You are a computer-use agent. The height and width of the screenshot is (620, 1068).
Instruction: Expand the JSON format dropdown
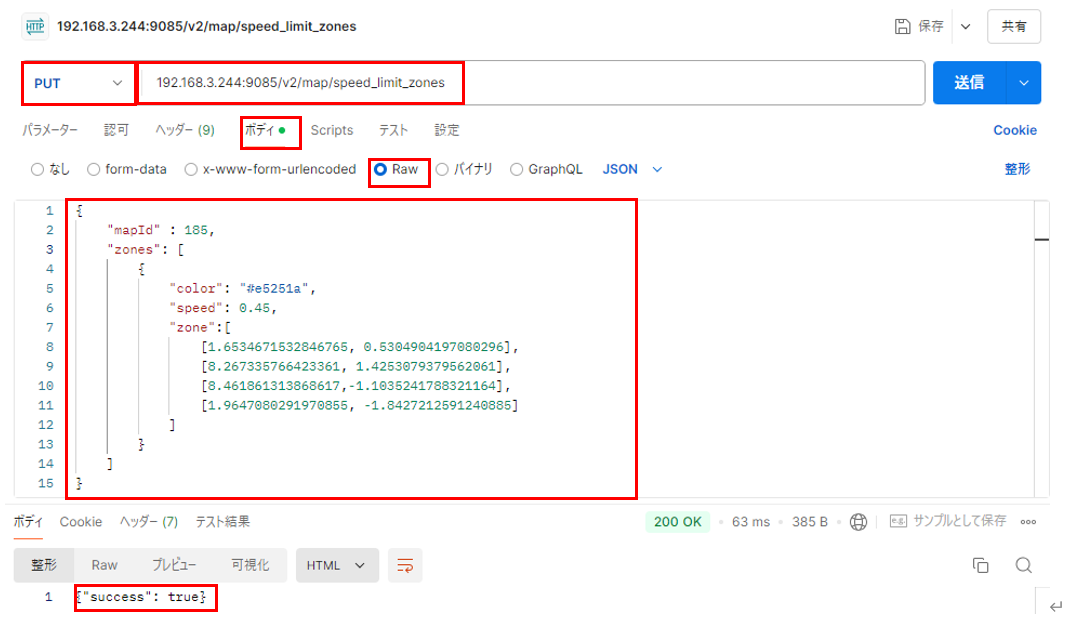[x=632, y=170]
